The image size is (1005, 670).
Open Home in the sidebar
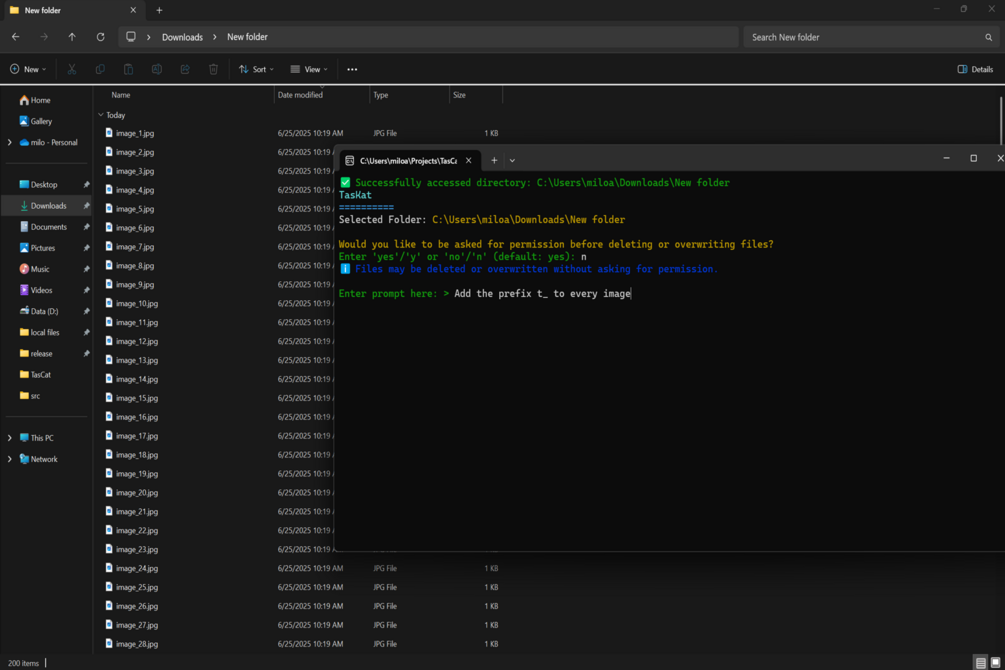(x=35, y=100)
